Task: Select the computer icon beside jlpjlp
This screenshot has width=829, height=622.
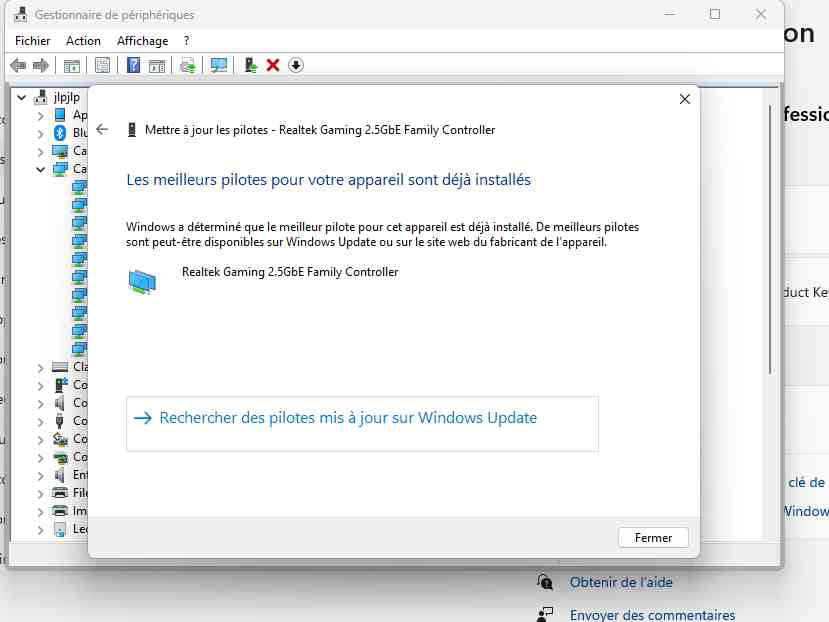Action: pyautogui.click(x=40, y=97)
